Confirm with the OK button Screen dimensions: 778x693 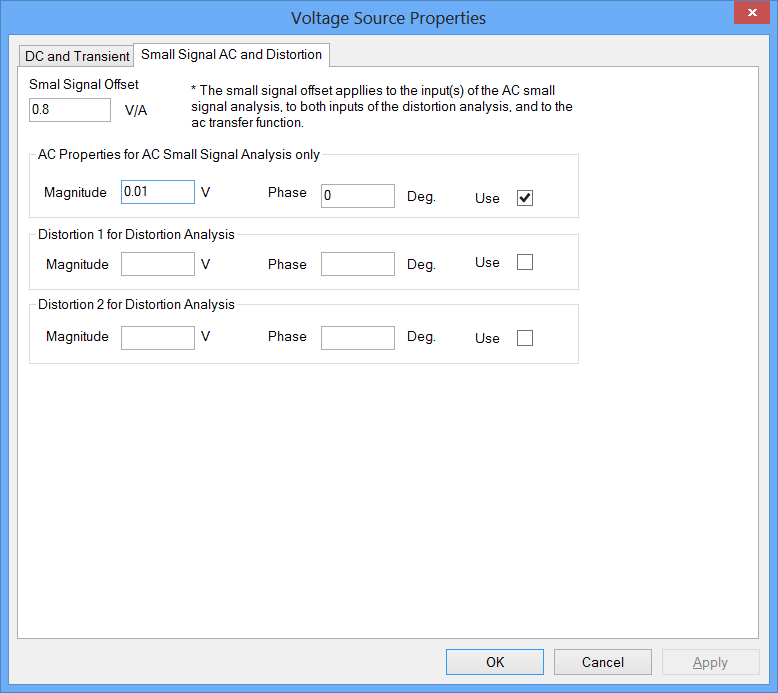click(x=495, y=662)
